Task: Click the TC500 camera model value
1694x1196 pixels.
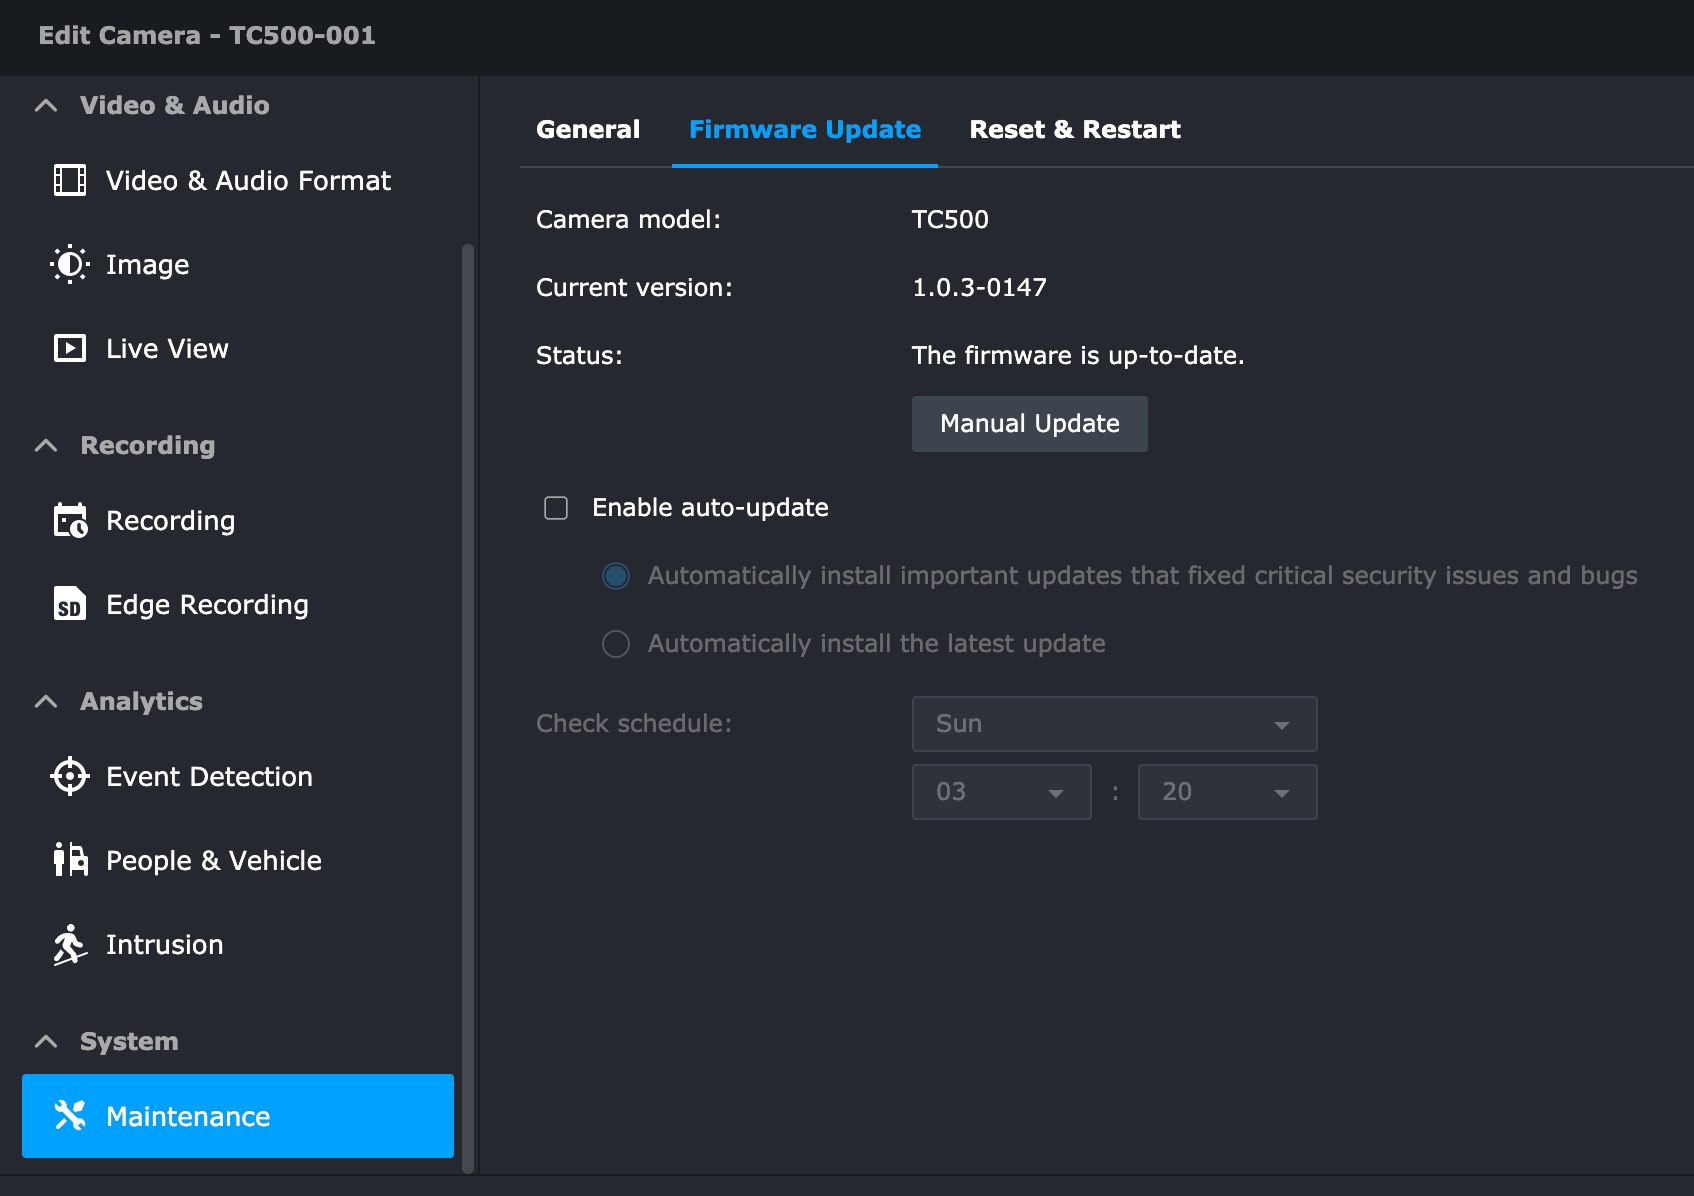Action: point(950,220)
